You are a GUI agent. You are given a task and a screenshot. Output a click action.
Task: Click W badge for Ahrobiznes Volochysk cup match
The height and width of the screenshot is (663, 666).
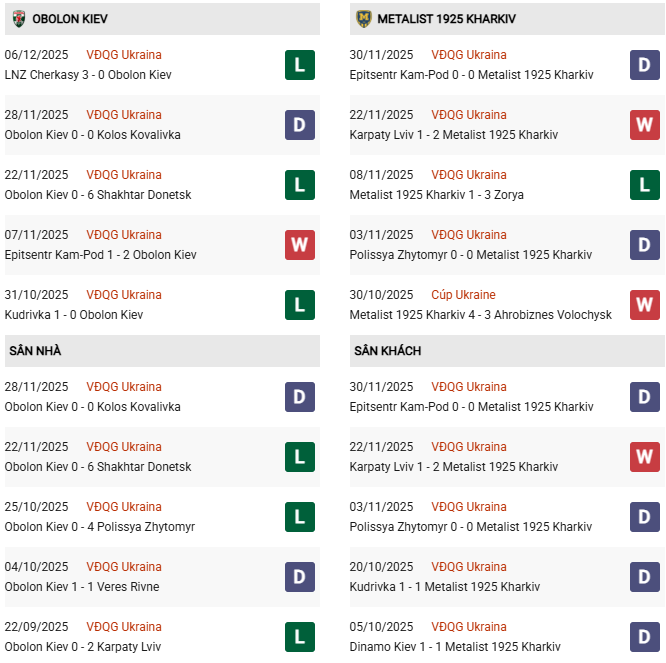pyautogui.click(x=644, y=305)
